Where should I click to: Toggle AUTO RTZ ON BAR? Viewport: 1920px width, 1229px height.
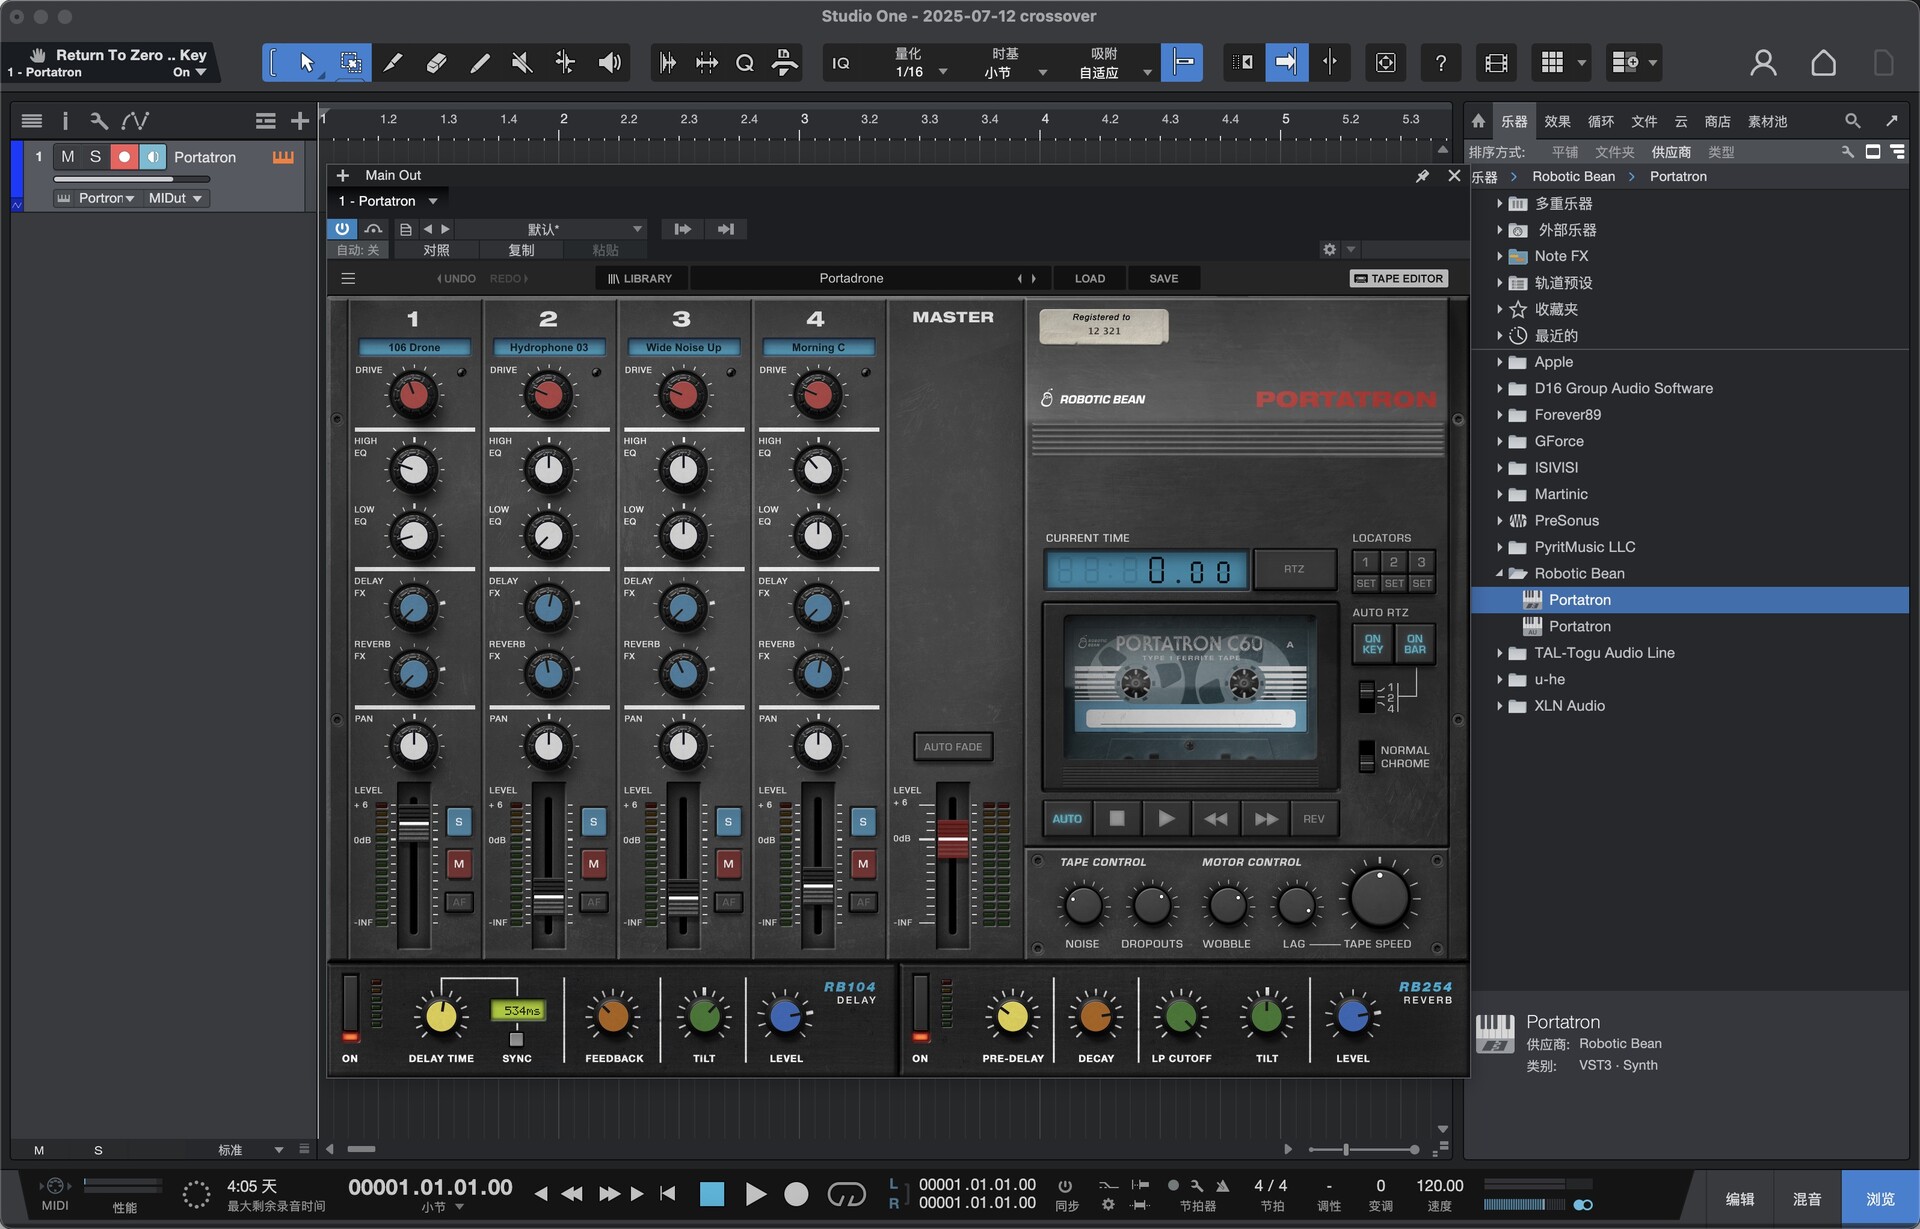pyautogui.click(x=1414, y=644)
